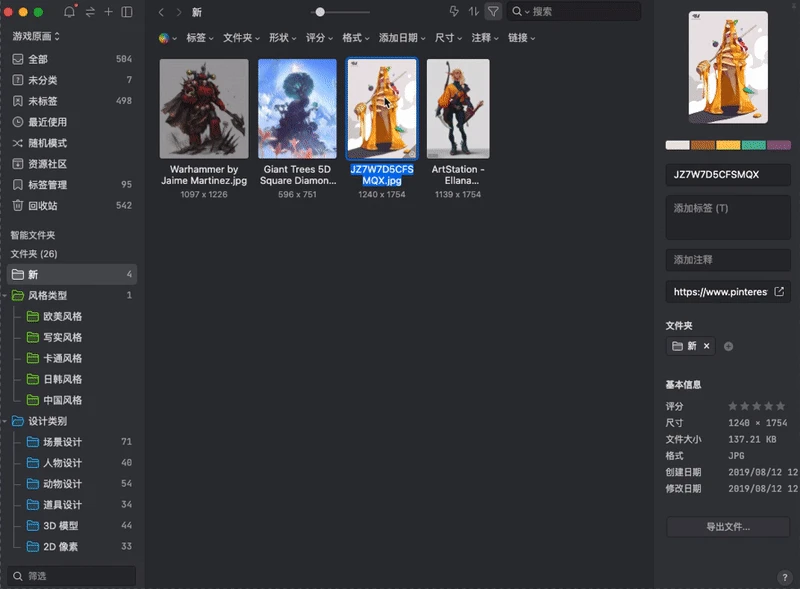The height and width of the screenshot is (589, 800).
Task: Open the 形状 filter dropdown
Action: click(x=283, y=38)
